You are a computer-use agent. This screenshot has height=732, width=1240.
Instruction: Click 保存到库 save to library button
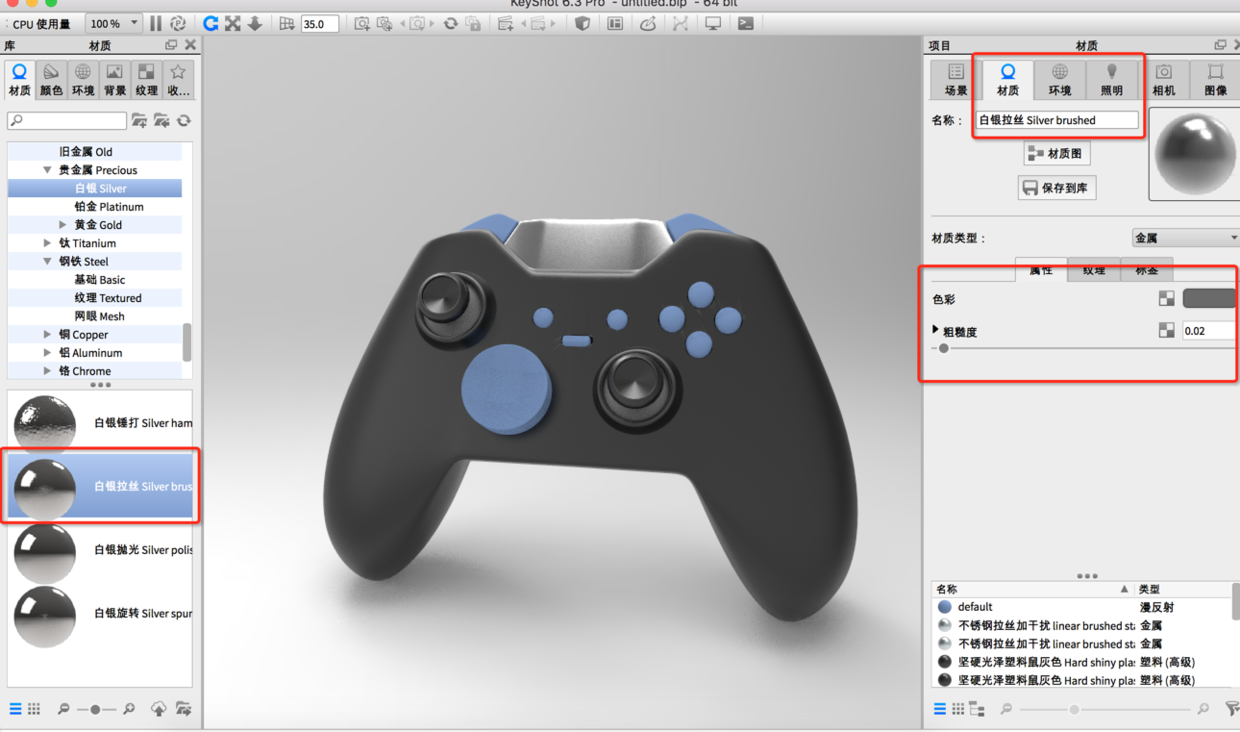1056,187
